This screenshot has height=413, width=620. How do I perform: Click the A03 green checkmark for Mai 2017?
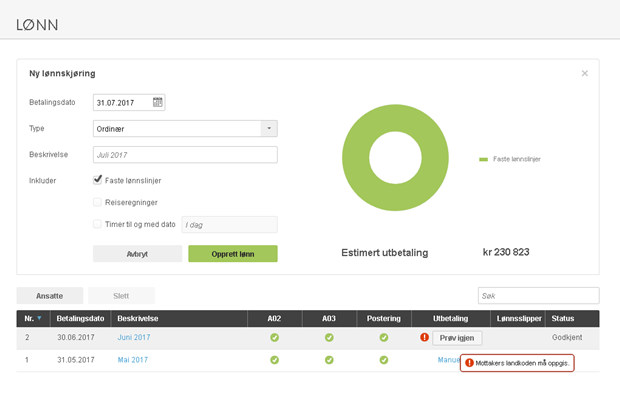(329, 360)
